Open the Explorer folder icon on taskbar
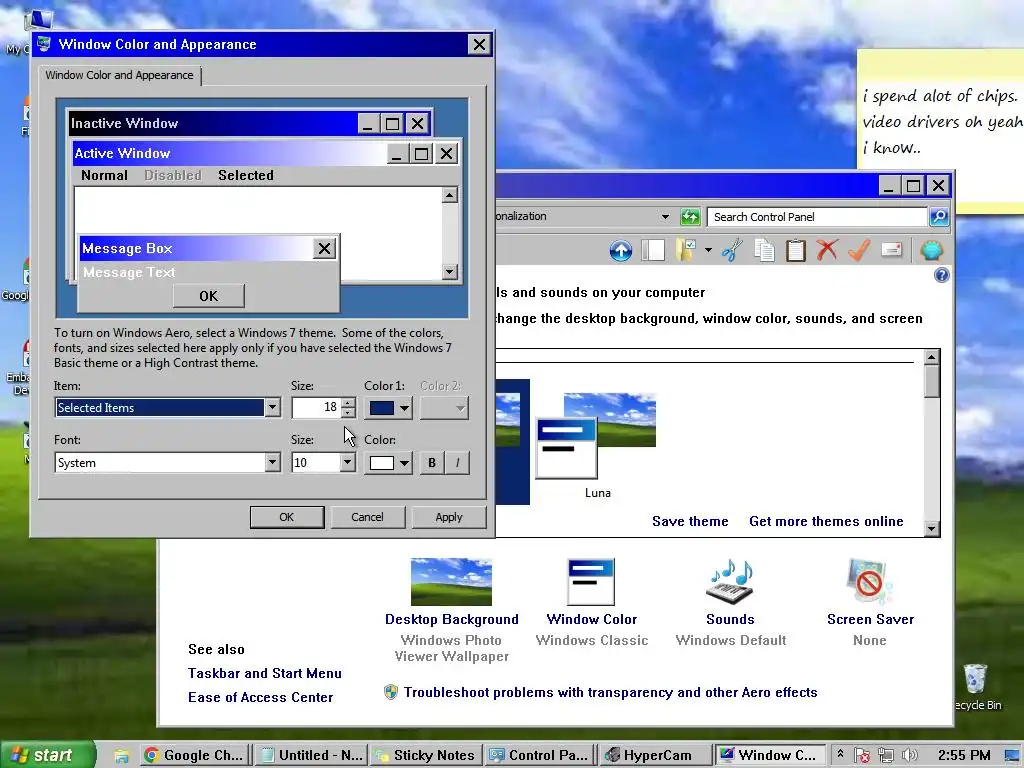Image resolution: width=1024 pixels, height=768 pixels. [x=121, y=756]
